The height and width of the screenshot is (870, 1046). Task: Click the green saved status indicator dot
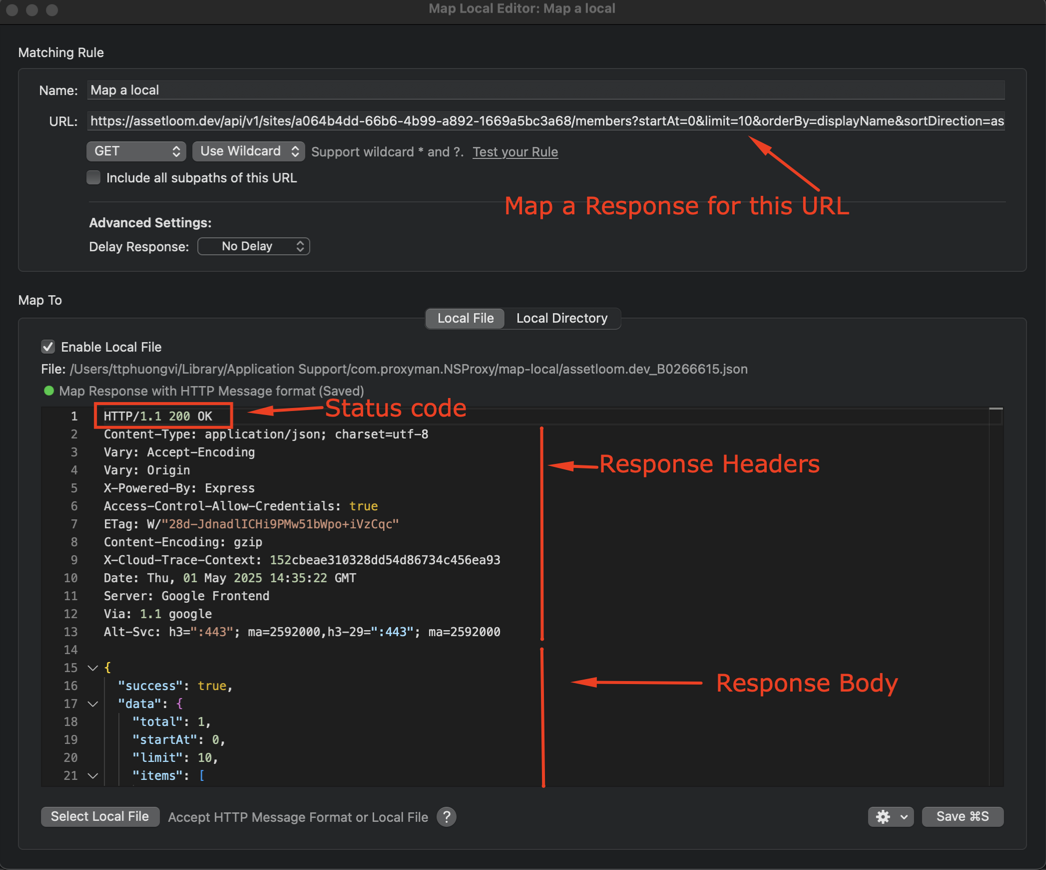49,391
